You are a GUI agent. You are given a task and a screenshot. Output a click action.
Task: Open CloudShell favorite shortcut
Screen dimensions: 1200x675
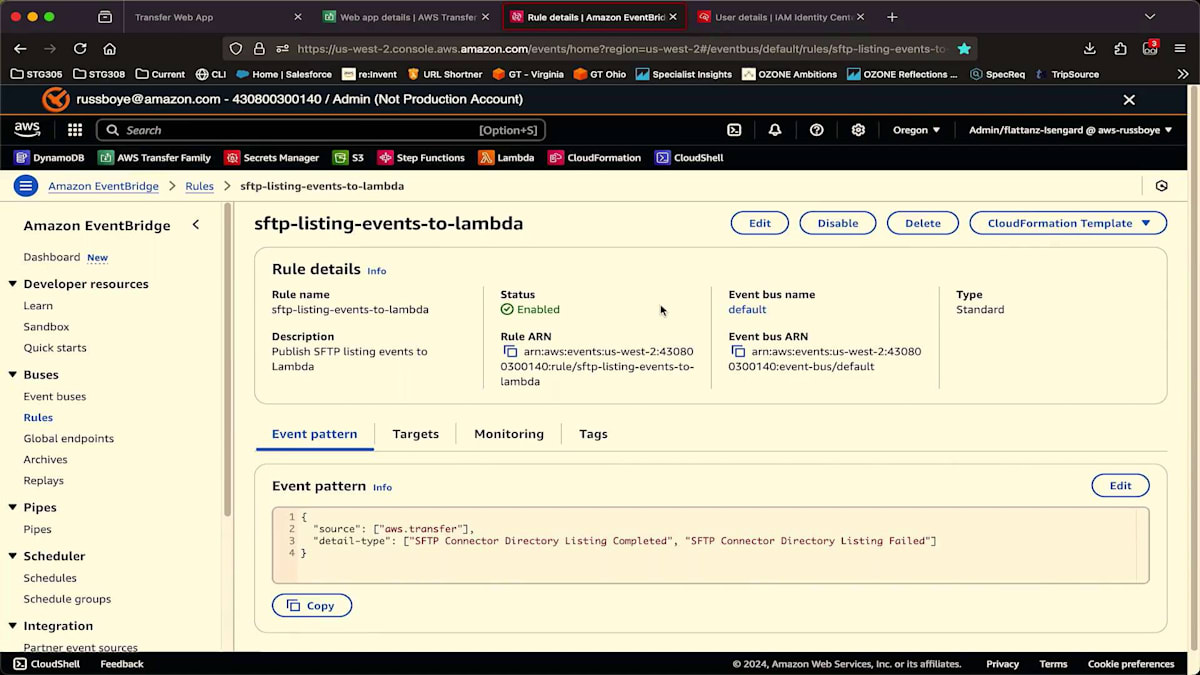point(689,158)
